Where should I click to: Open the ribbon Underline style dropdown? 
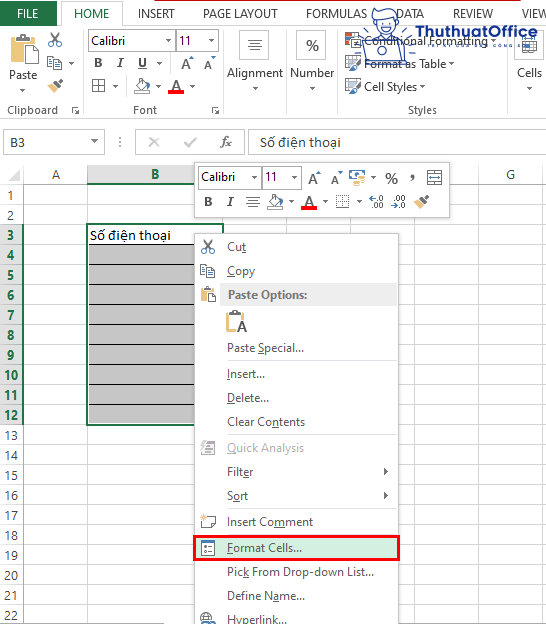pos(159,63)
